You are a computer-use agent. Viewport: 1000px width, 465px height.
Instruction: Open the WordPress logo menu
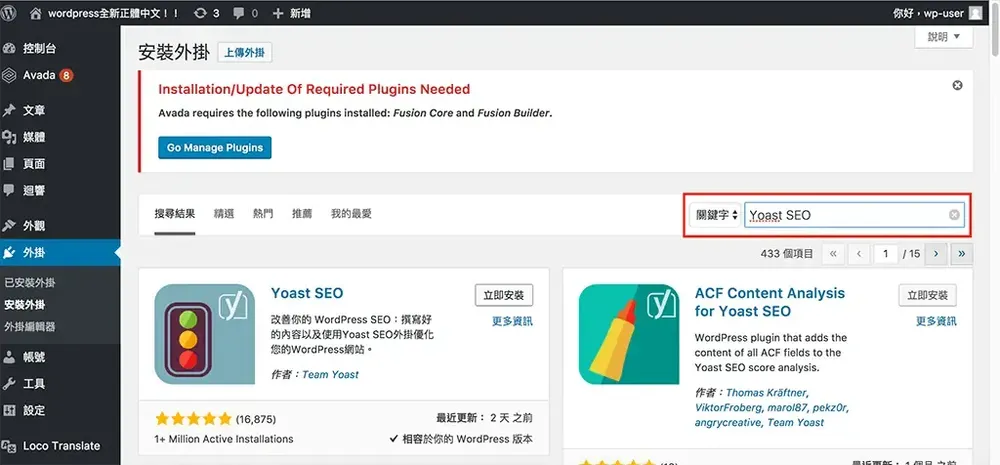tap(9, 13)
